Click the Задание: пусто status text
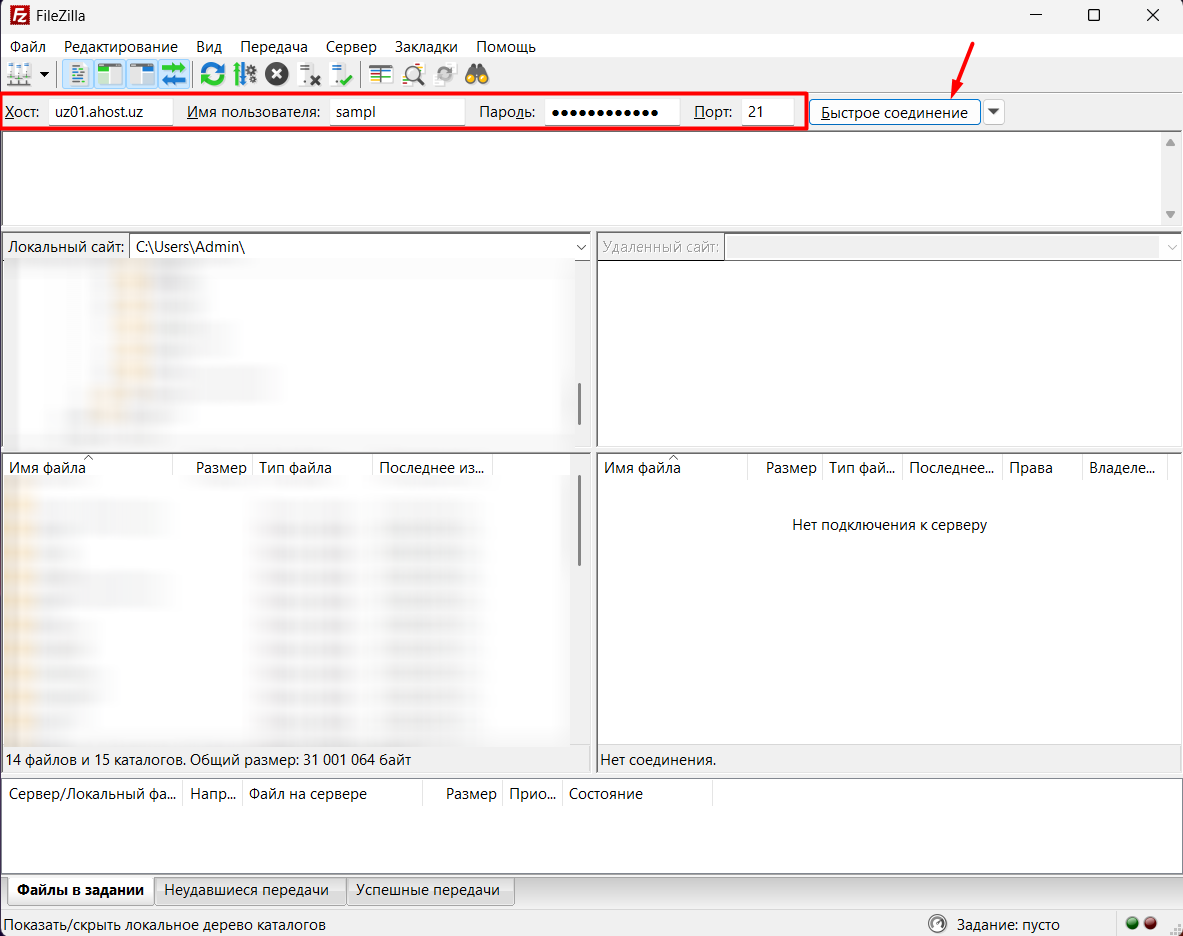Image resolution: width=1183 pixels, height=936 pixels. (x=1008, y=925)
